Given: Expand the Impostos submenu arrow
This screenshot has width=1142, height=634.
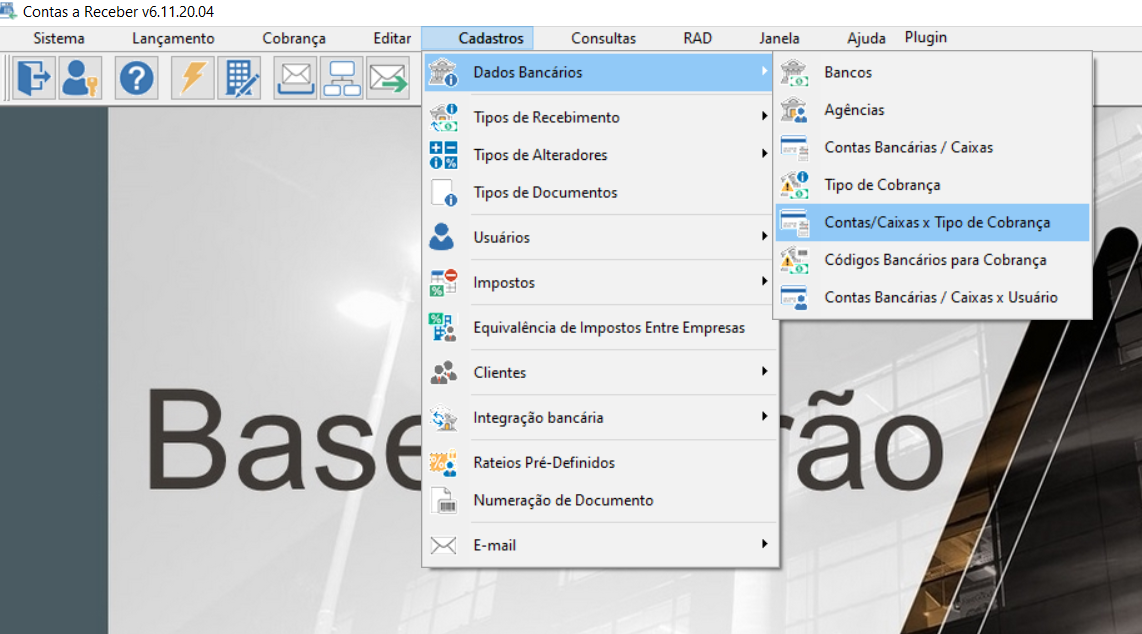Looking at the screenshot, I should 764,281.
